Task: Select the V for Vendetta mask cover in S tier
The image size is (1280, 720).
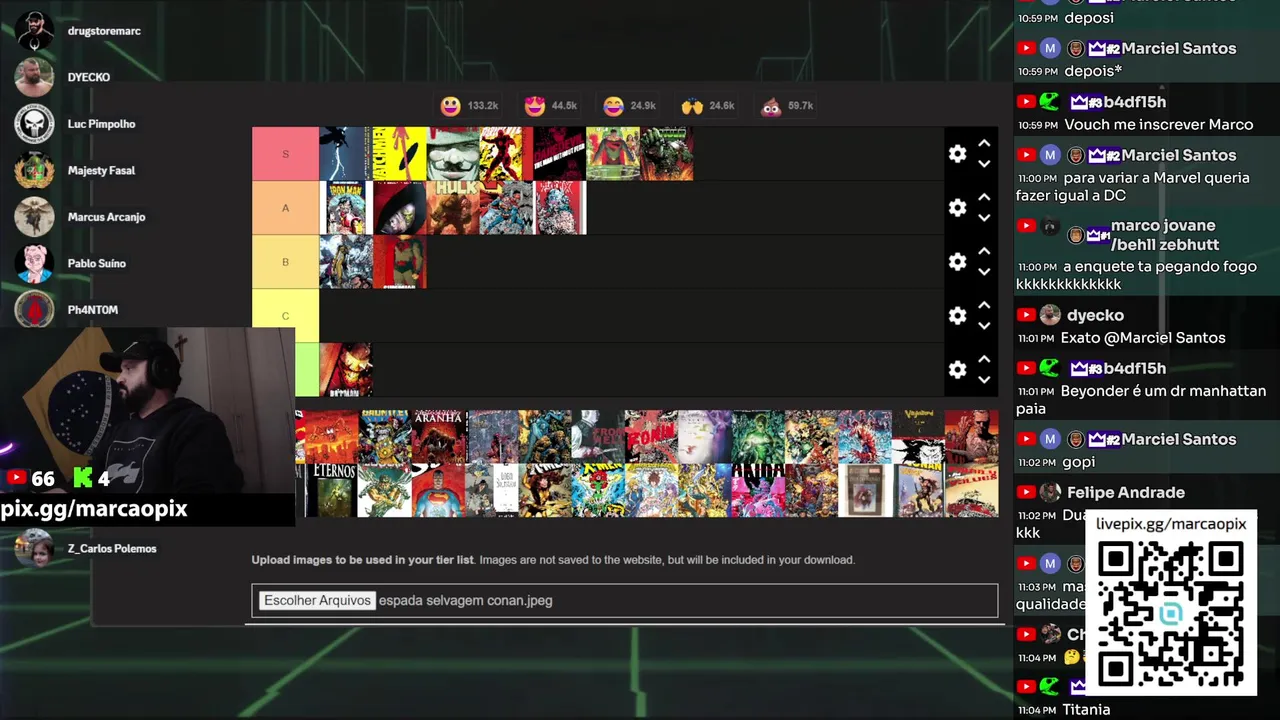Action: (453, 153)
